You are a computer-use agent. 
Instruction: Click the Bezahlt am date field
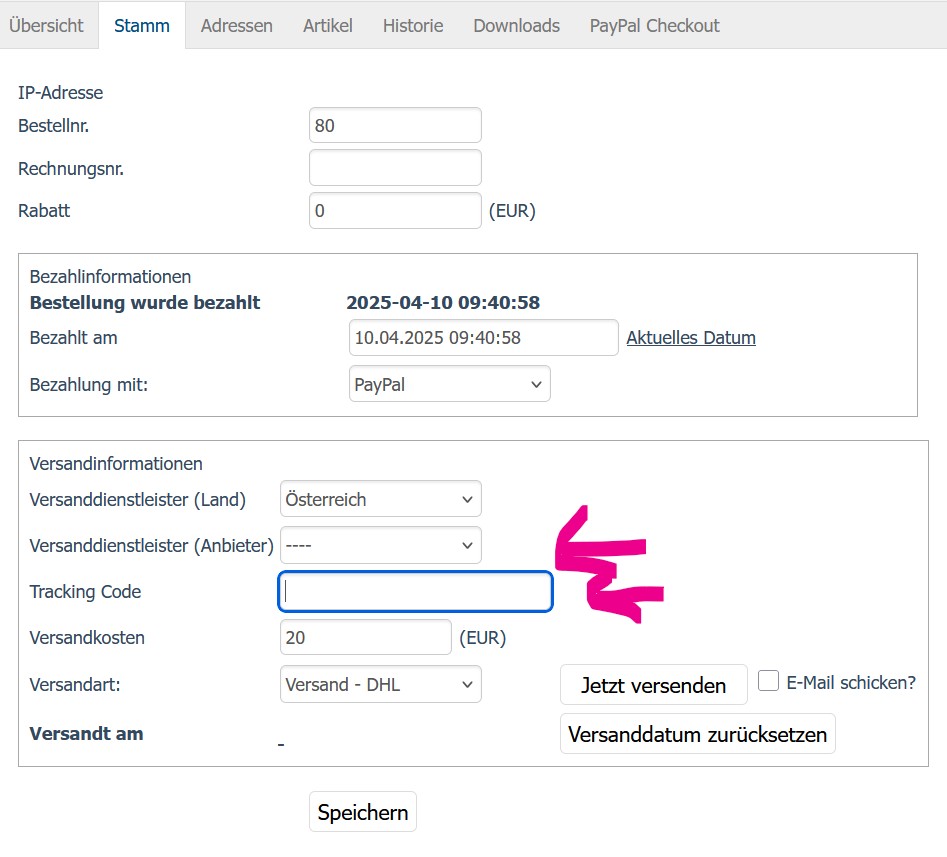[483, 338]
